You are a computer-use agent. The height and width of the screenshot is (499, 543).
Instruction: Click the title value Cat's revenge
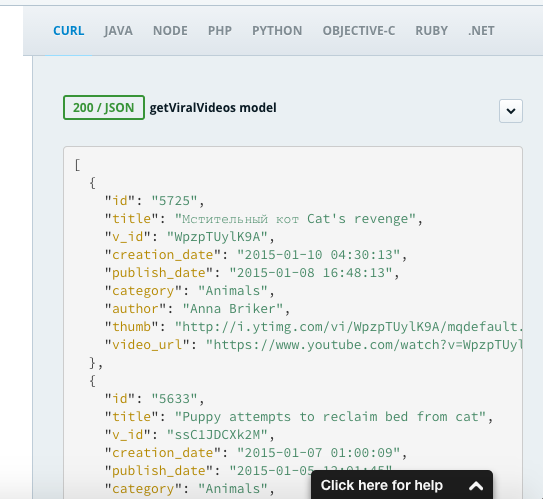pos(295,219)
